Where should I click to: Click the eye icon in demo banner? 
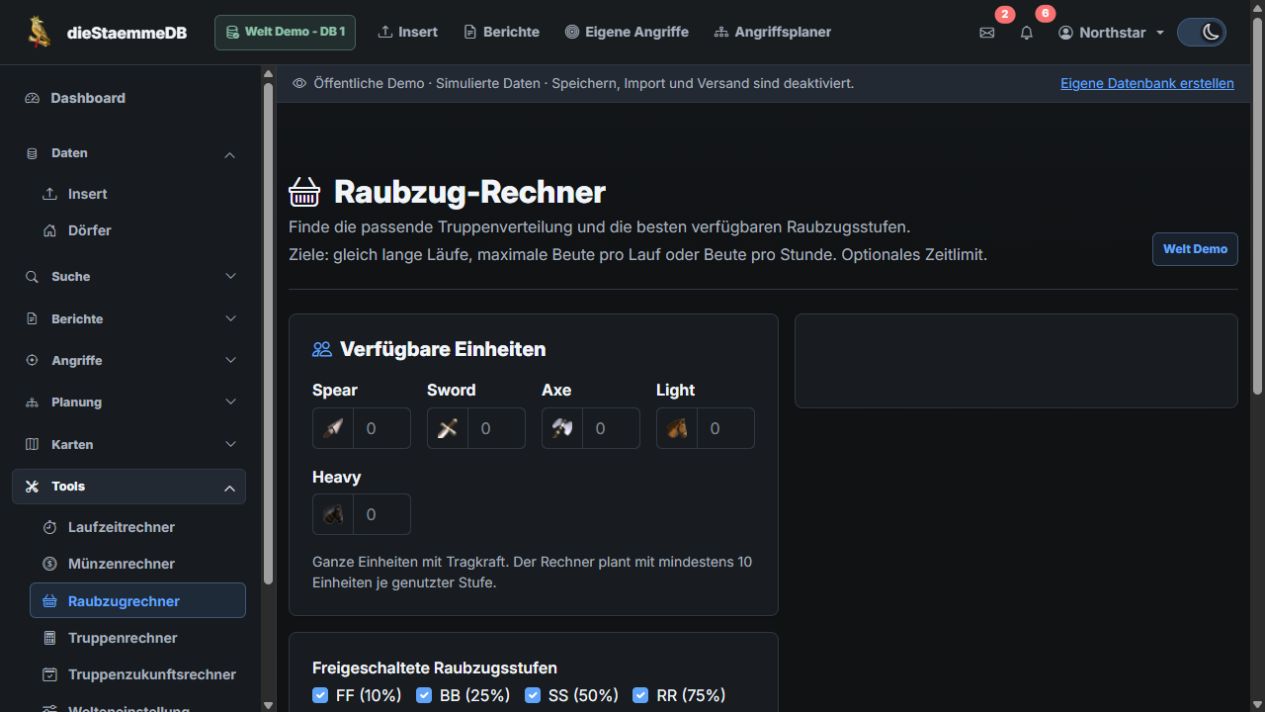pyautogui.click(x=299, y=83)
